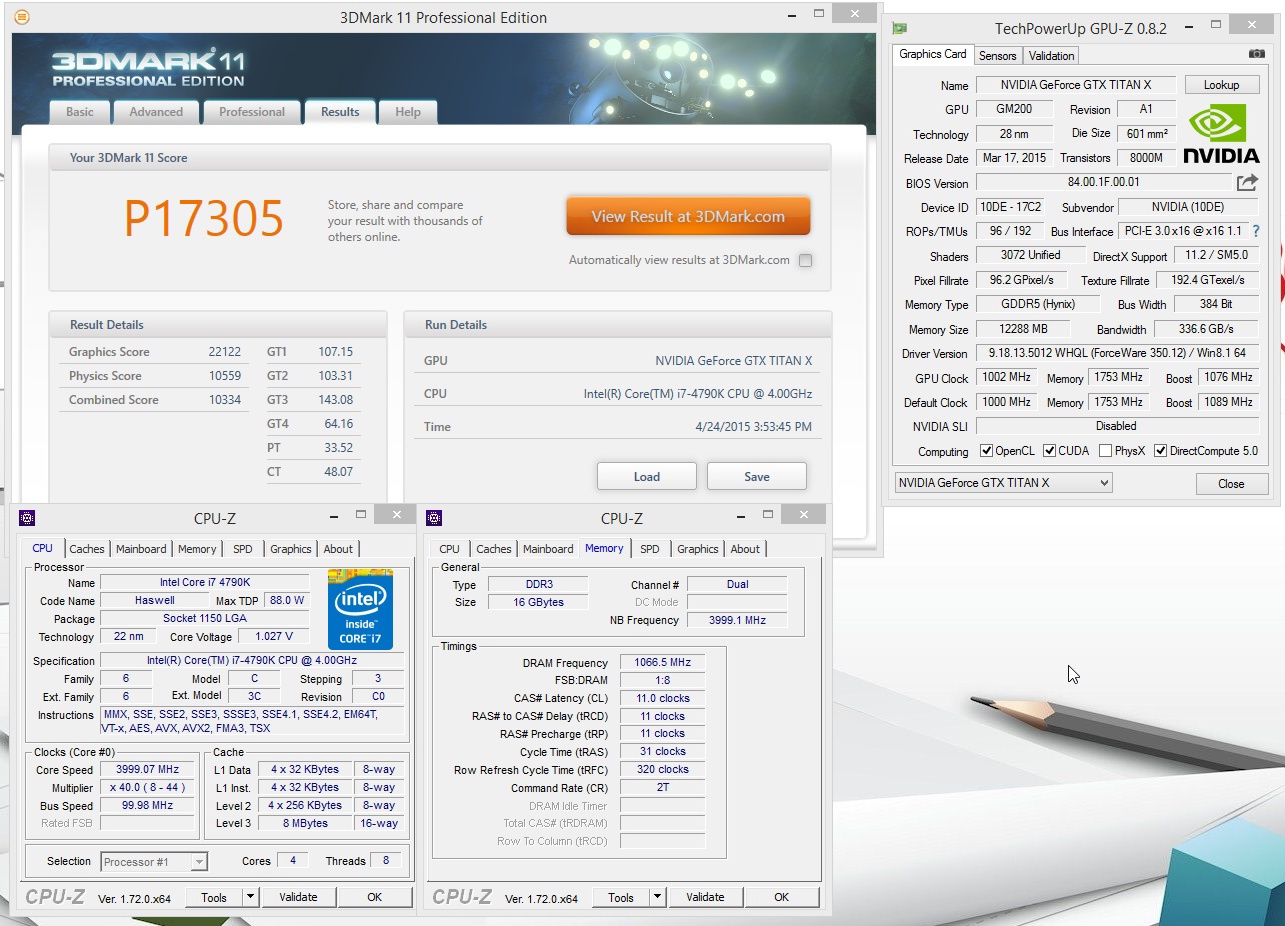This screenshot has height=926, width=1285.
Task: Click the DRAM Frequency 1066.5 MHz field
Action: coord(662,662)
